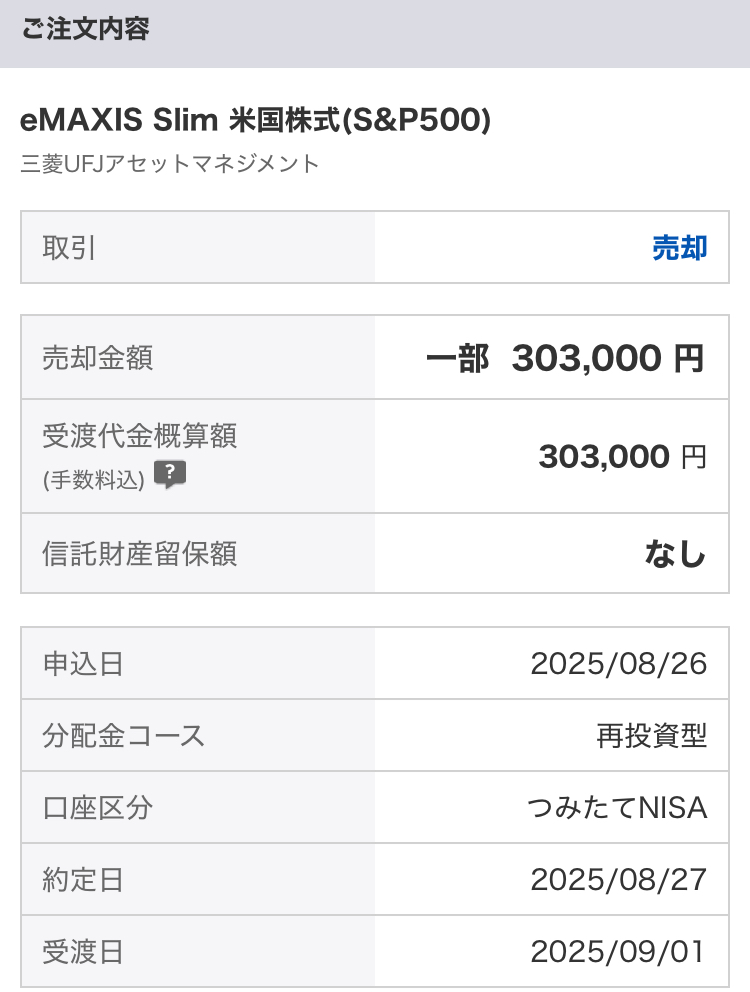Tap the fund name eMAXIS Slim 米国株式(S&P500)
750x992 pixels.
click(256, 120)
